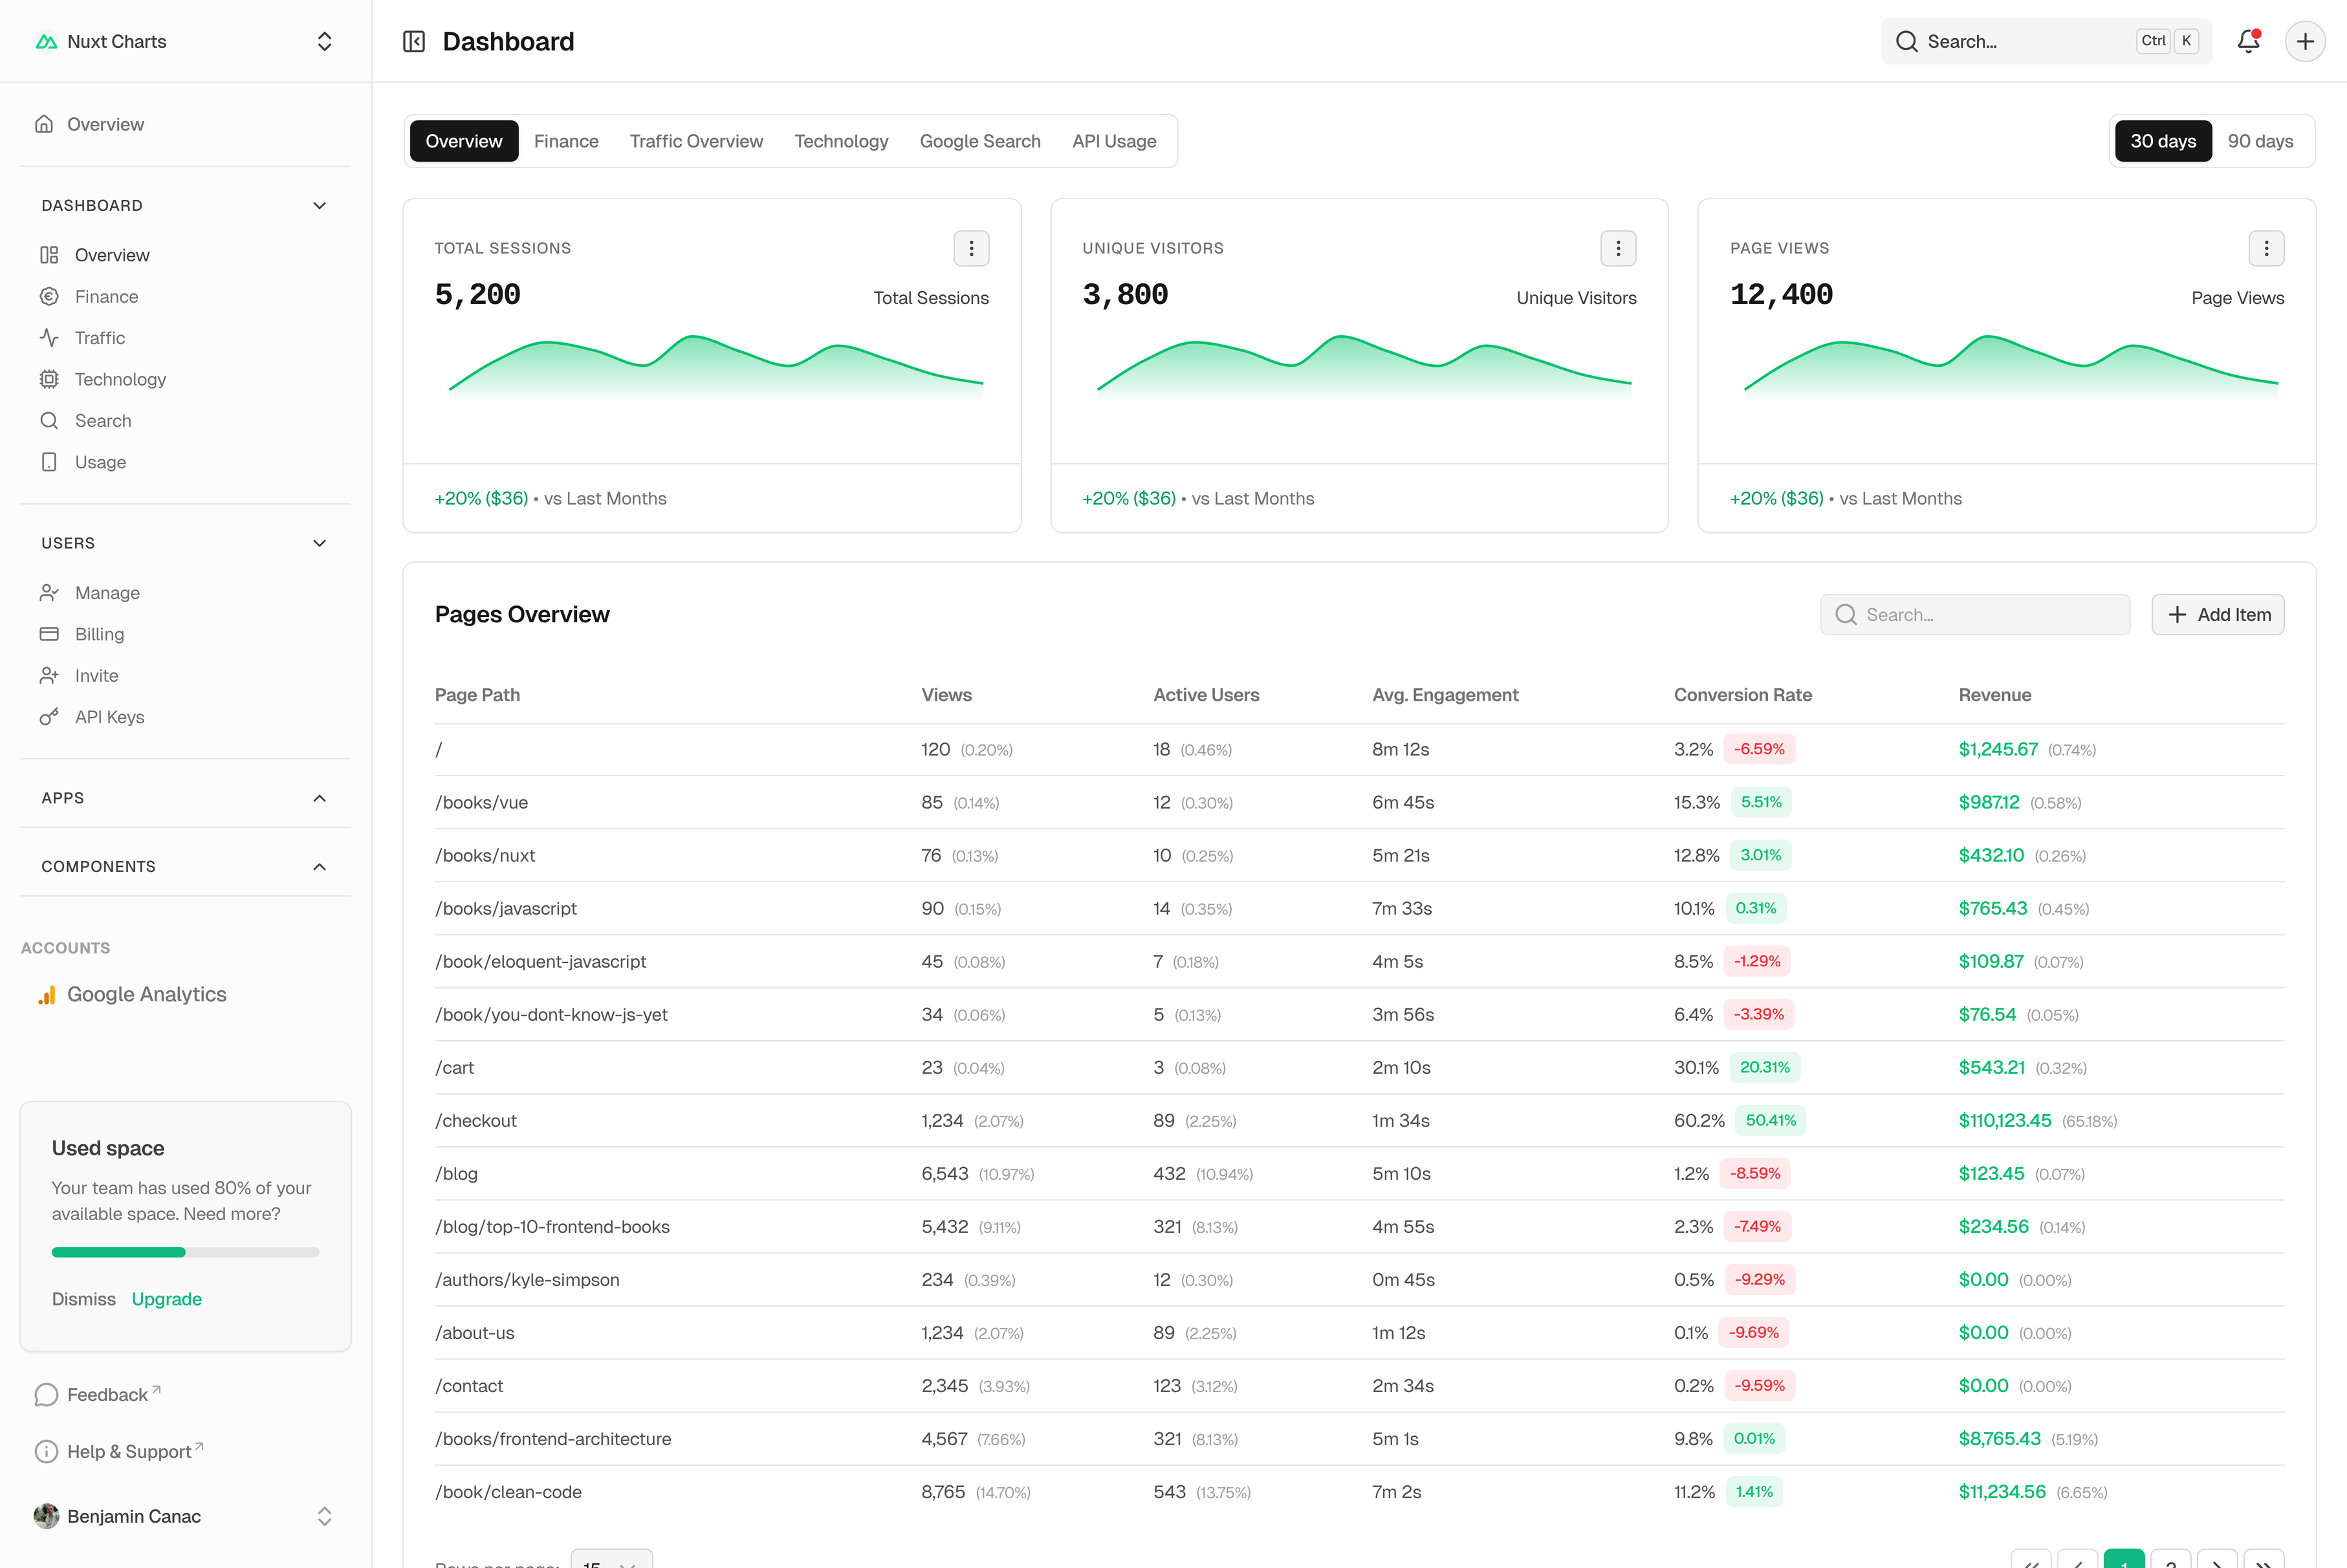Screen dimensions: 2347x1568
Task: Click the notifications bell icon
Action: (x=2248, y=41)
